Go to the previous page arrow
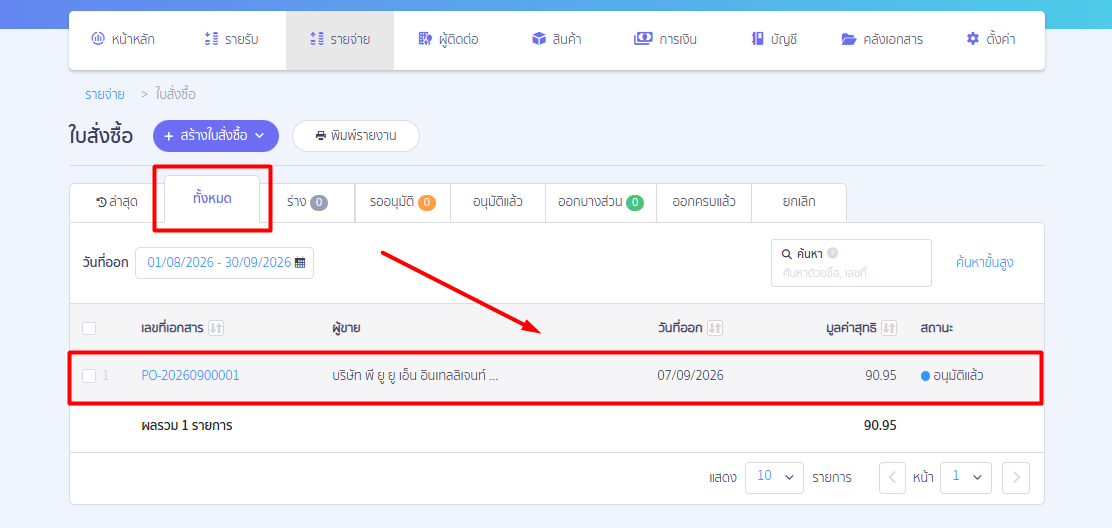Viewport: 1112px width, 528px height. 892,478
